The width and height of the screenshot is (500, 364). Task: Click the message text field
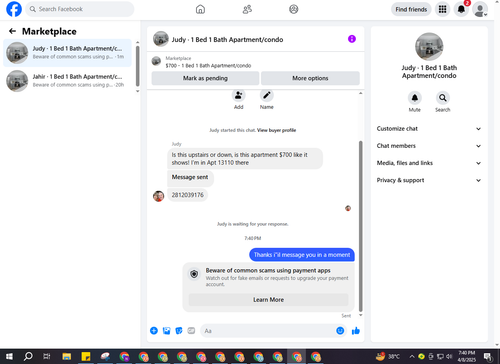pos(268,331)
